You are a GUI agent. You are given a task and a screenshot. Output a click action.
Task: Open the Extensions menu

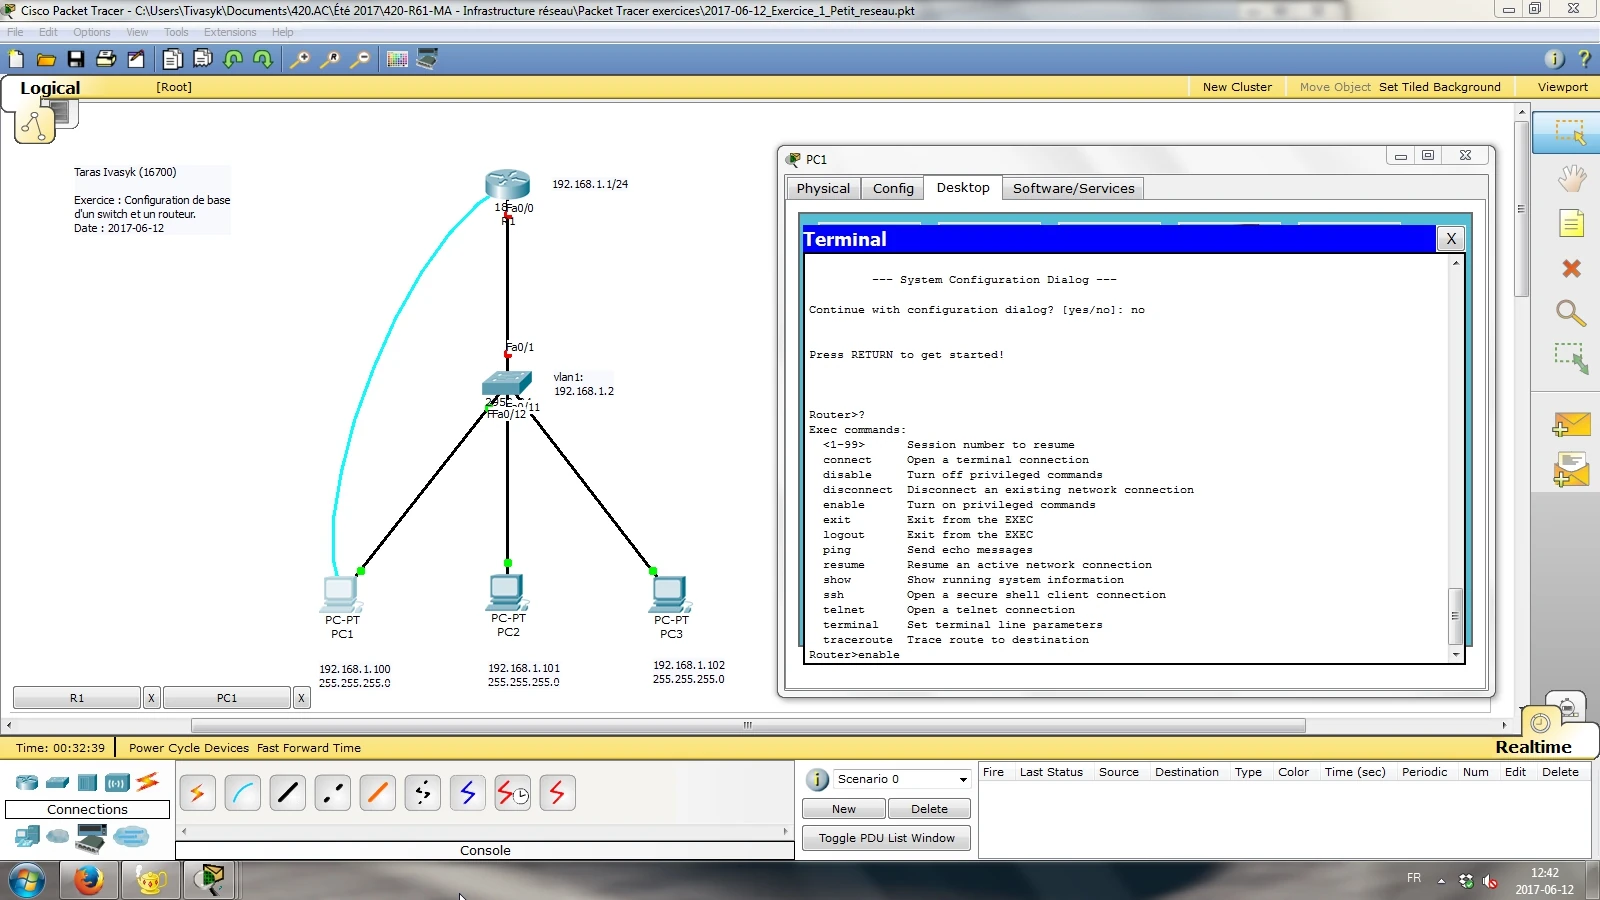click(x=230, y=32)
